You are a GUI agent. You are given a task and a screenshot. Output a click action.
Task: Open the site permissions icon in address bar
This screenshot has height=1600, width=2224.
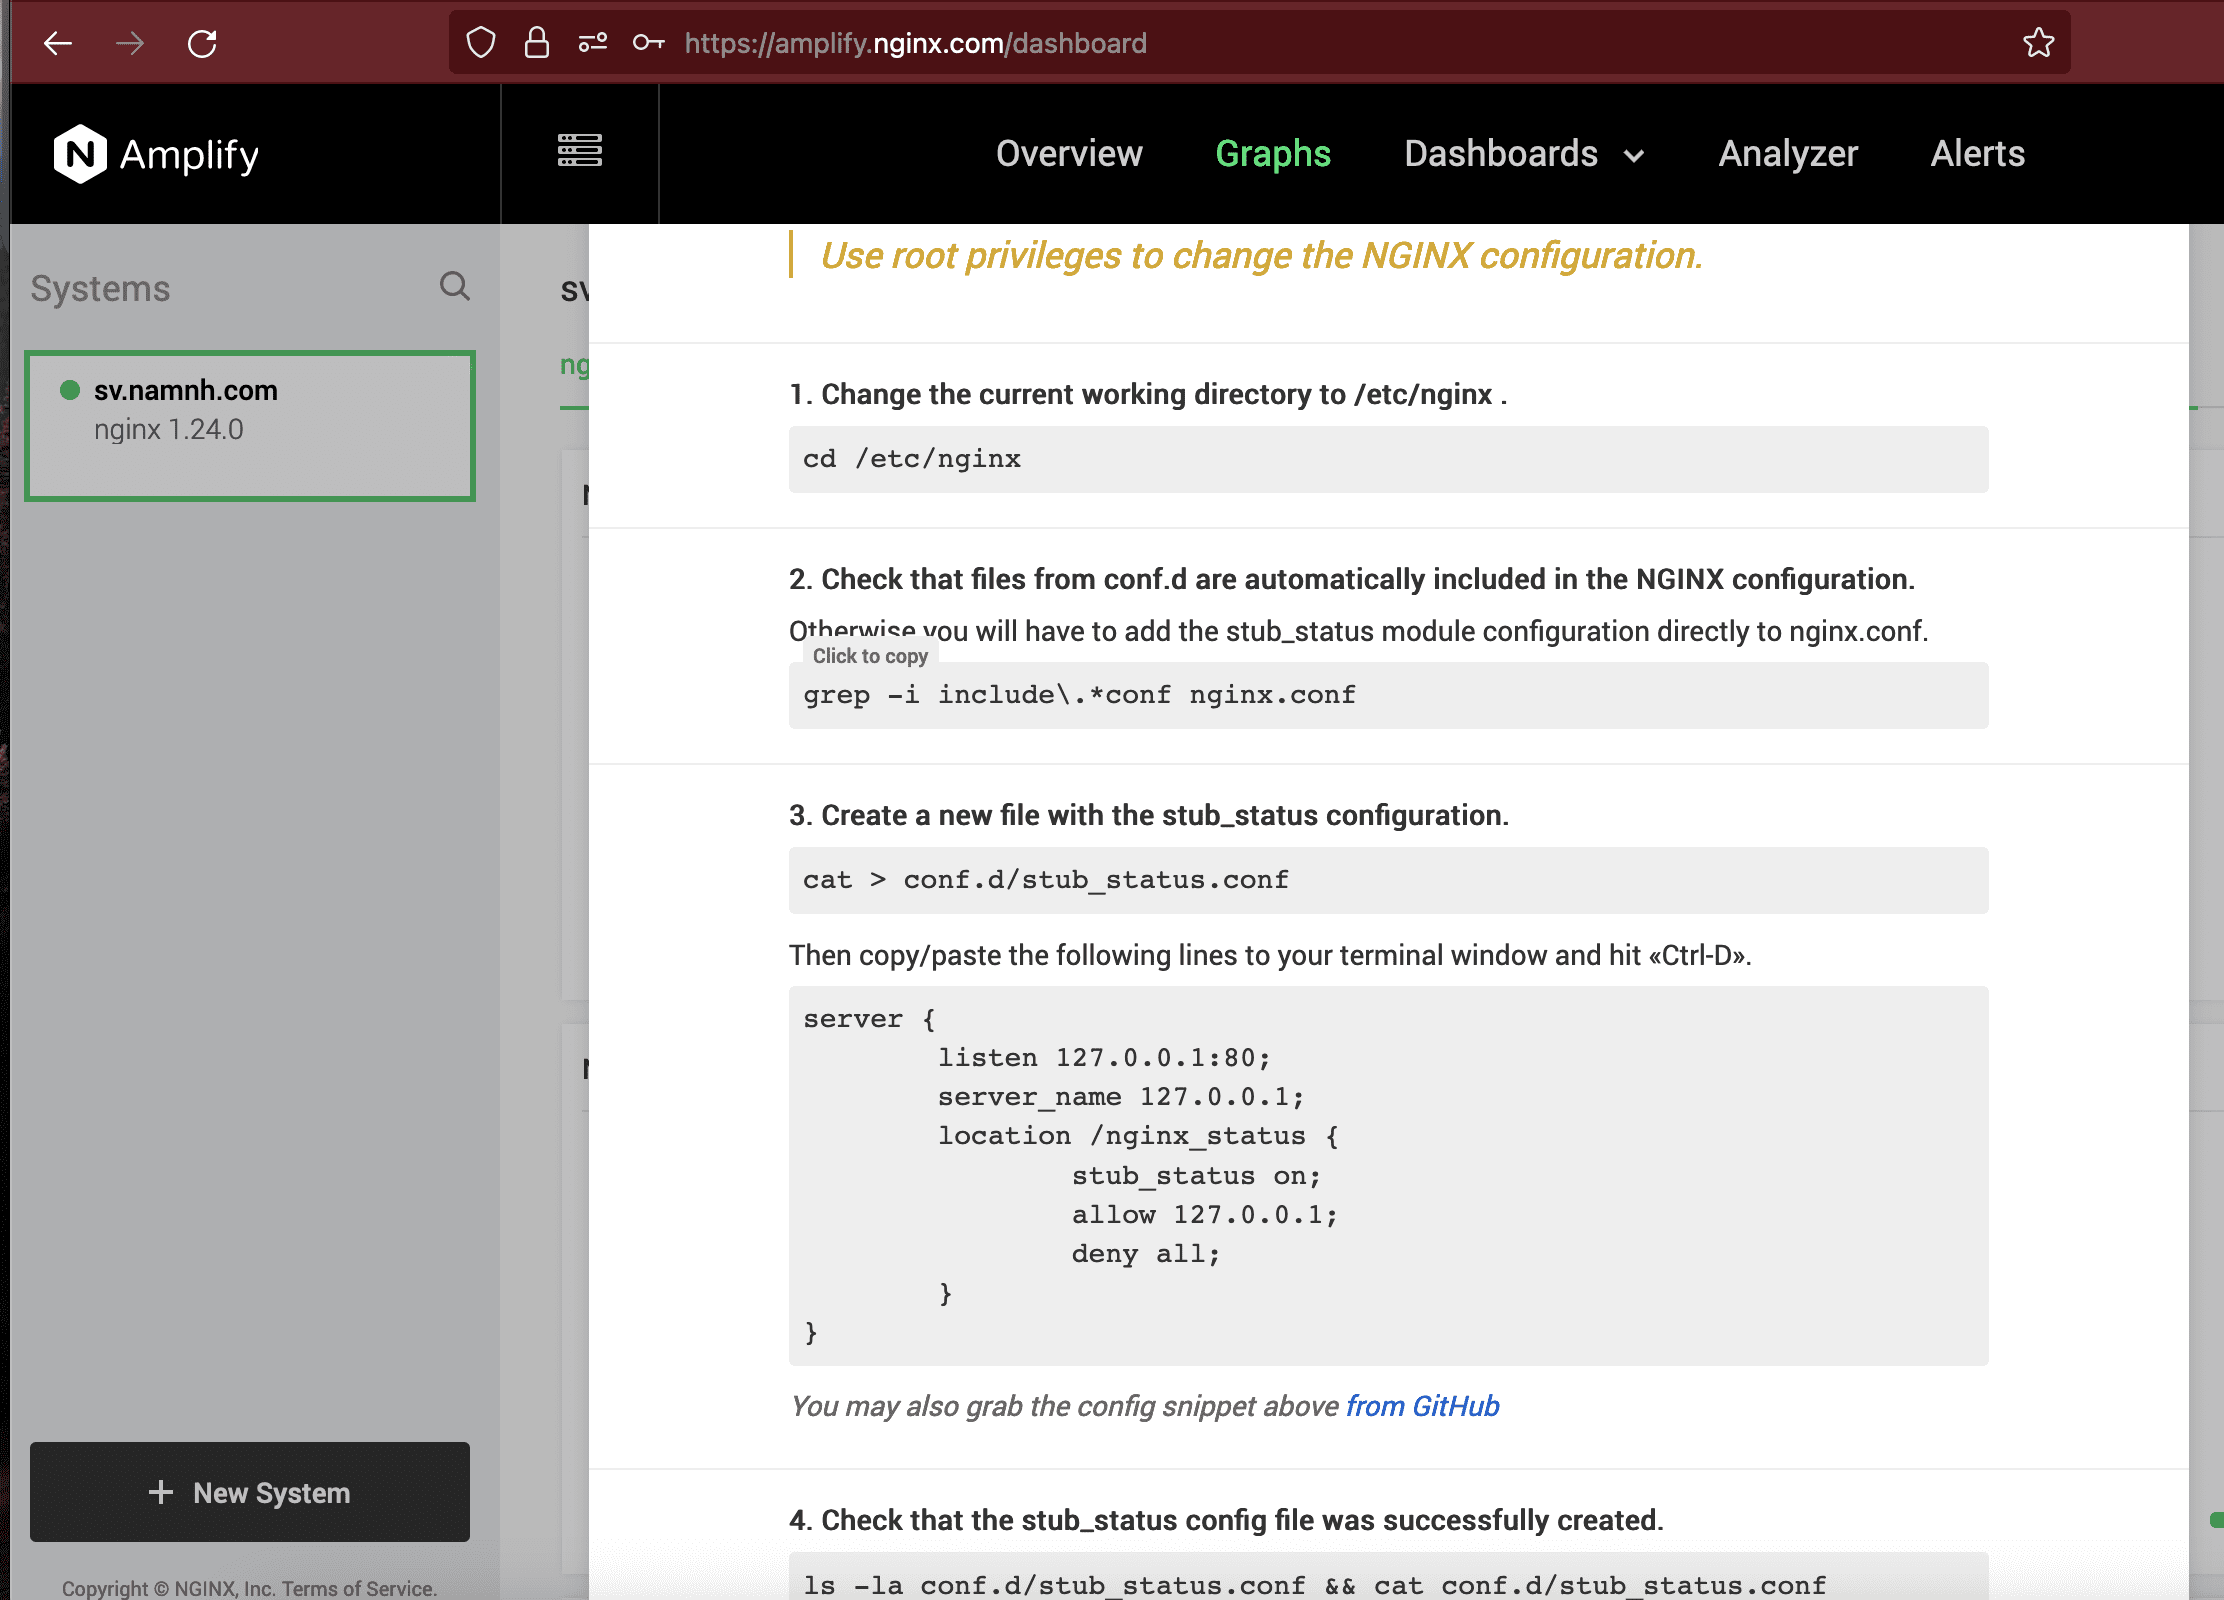[x=593, y=43]
